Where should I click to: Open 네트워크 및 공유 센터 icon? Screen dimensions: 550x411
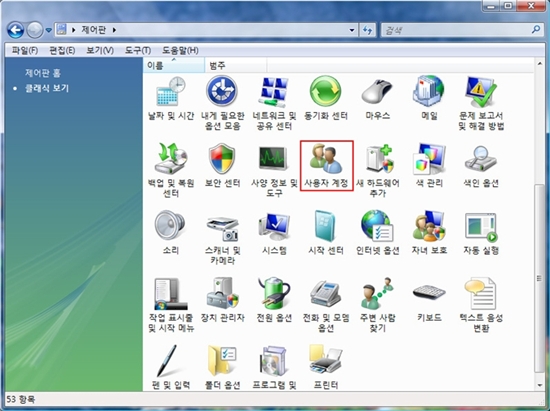[x=274, y=103]
